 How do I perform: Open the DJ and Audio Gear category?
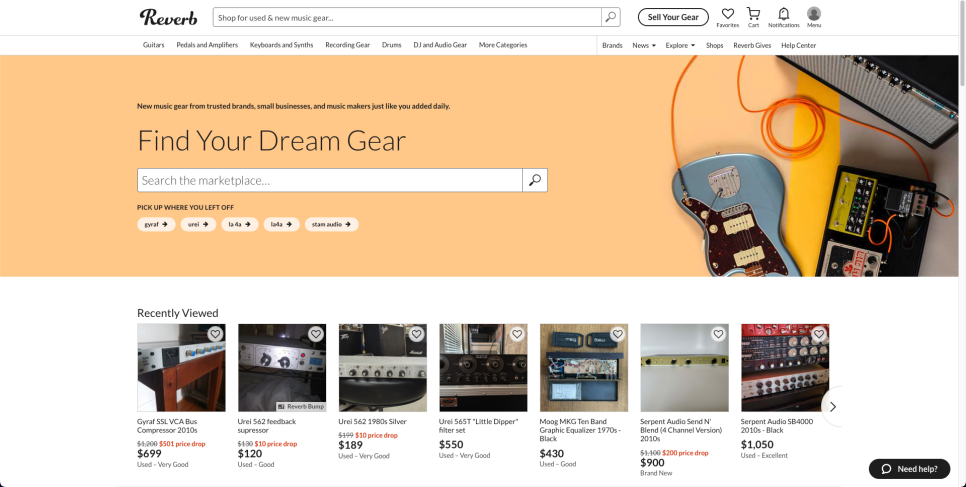point(440,45)
